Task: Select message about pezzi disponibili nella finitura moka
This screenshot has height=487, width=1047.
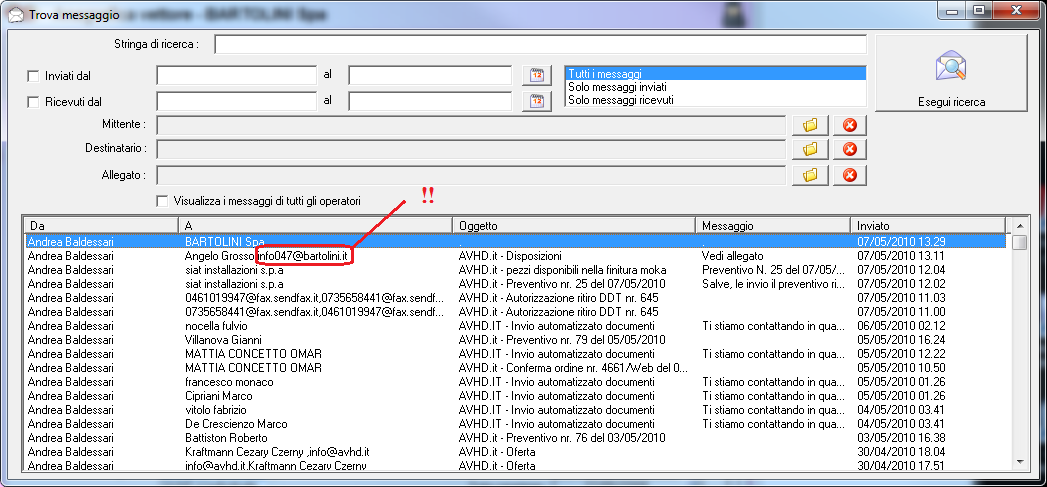Action: pos(515,270)
